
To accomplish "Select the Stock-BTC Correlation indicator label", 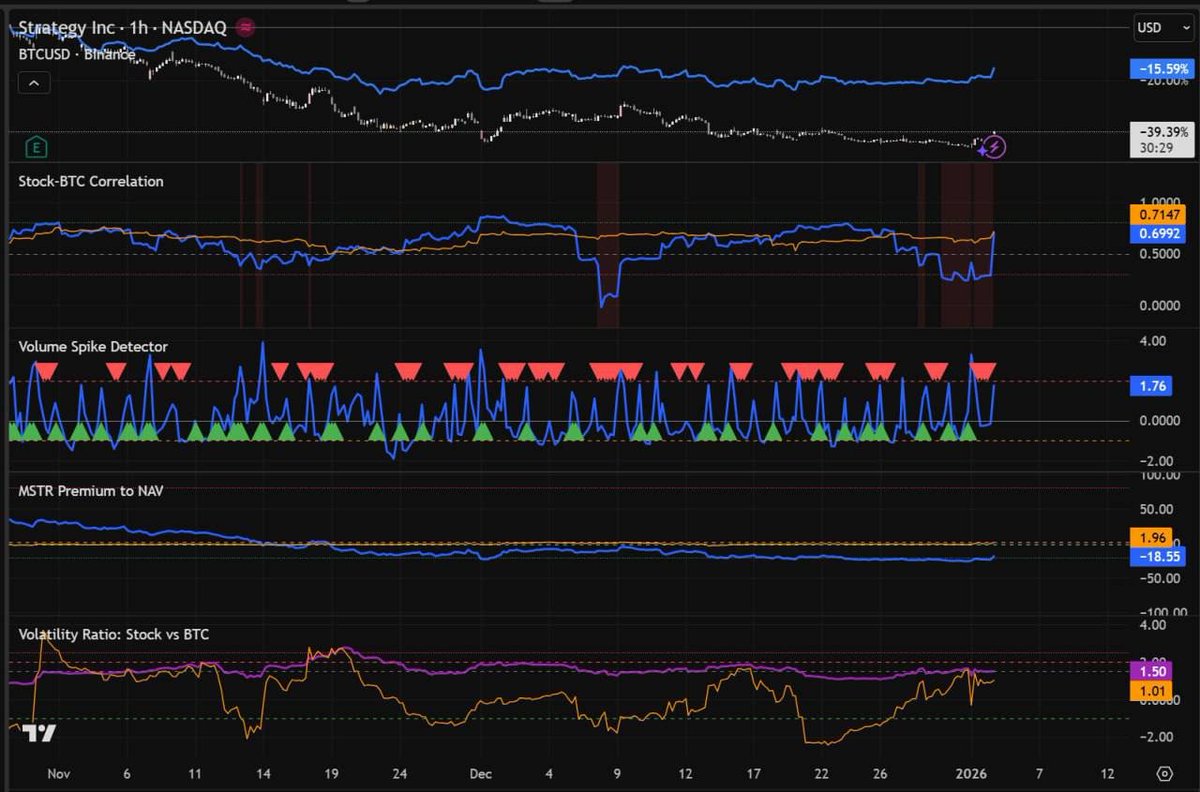I will coord(91,181).
